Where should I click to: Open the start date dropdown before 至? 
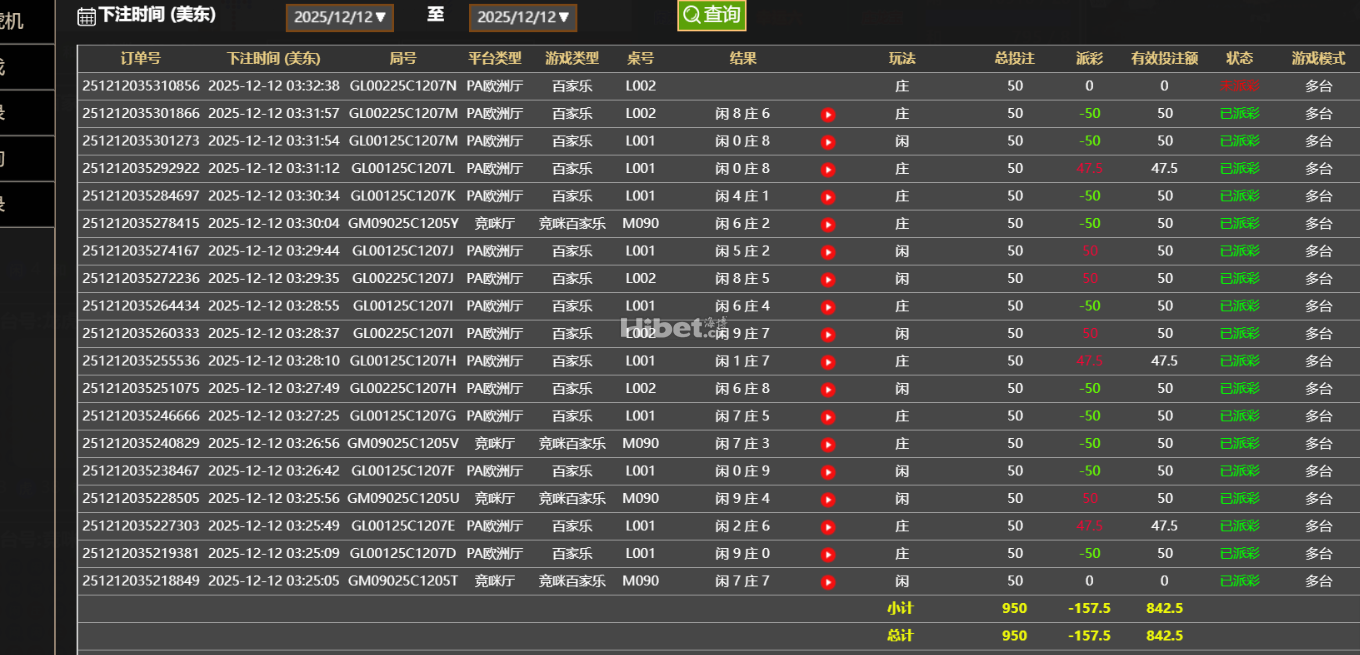340,17
